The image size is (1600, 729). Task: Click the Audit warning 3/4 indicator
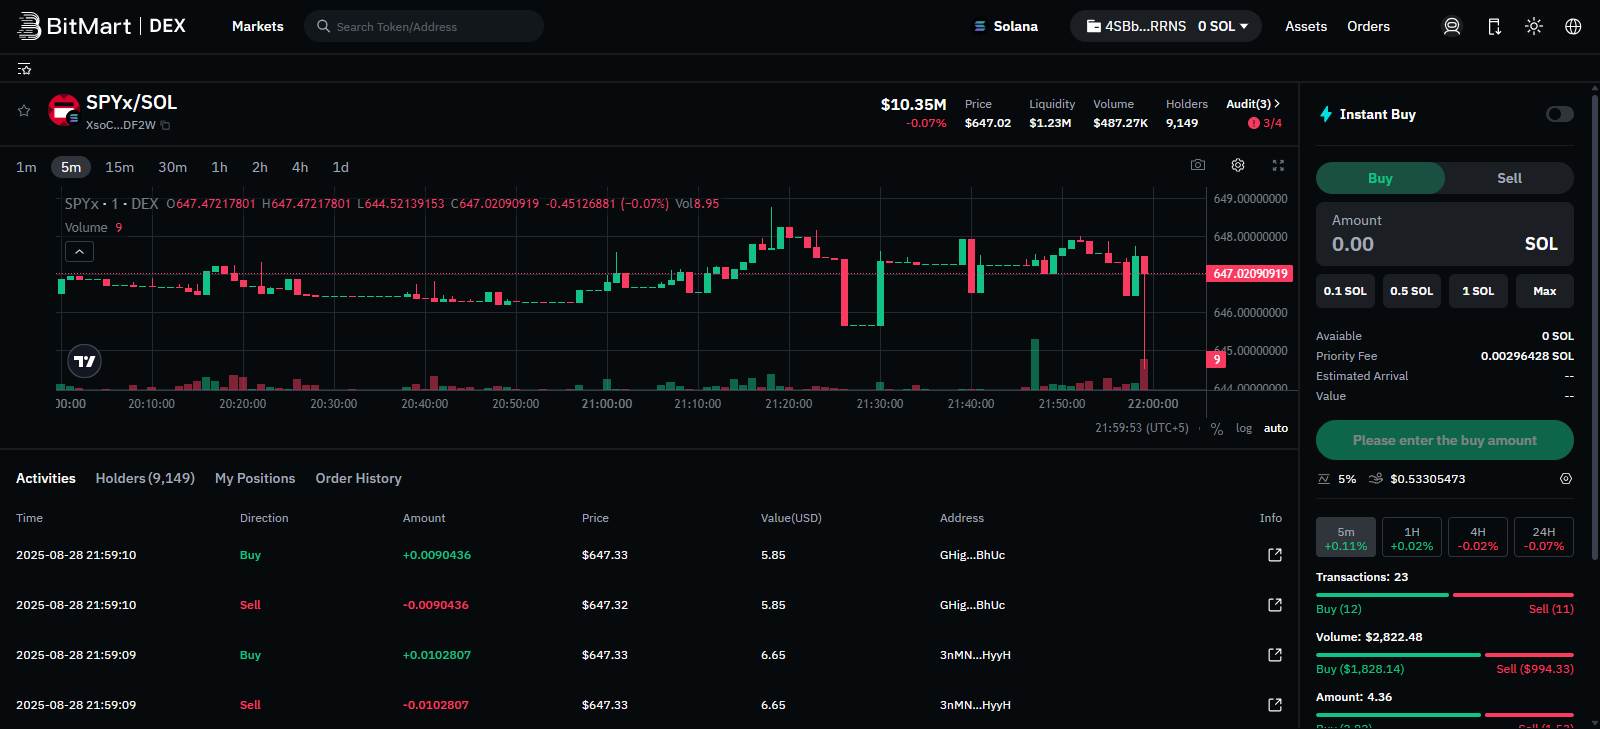coord(1265,123)
